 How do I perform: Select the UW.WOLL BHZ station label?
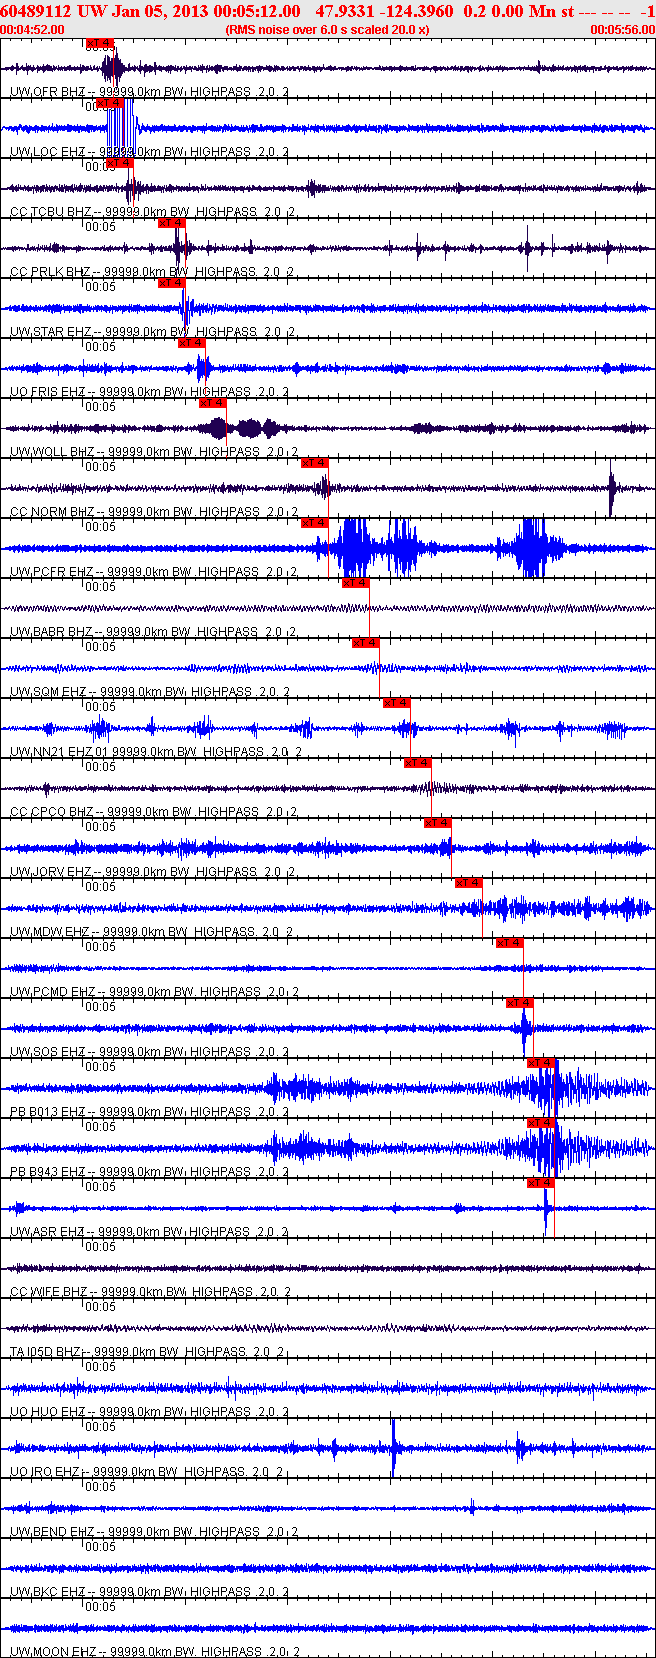coord(153,452)
